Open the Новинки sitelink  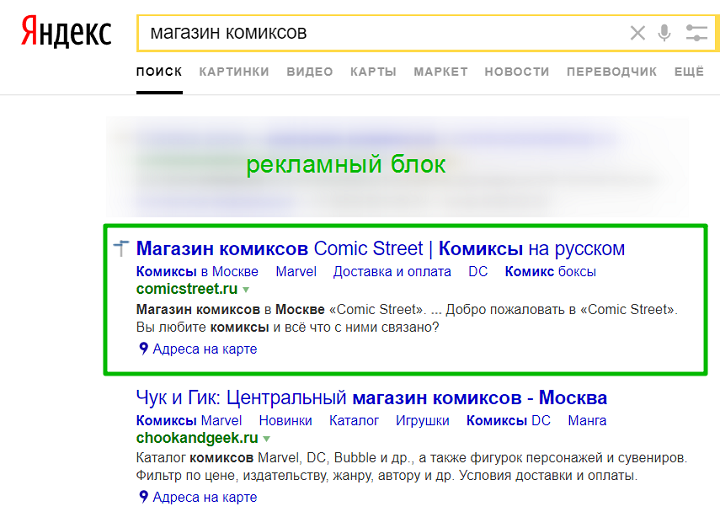285,420
